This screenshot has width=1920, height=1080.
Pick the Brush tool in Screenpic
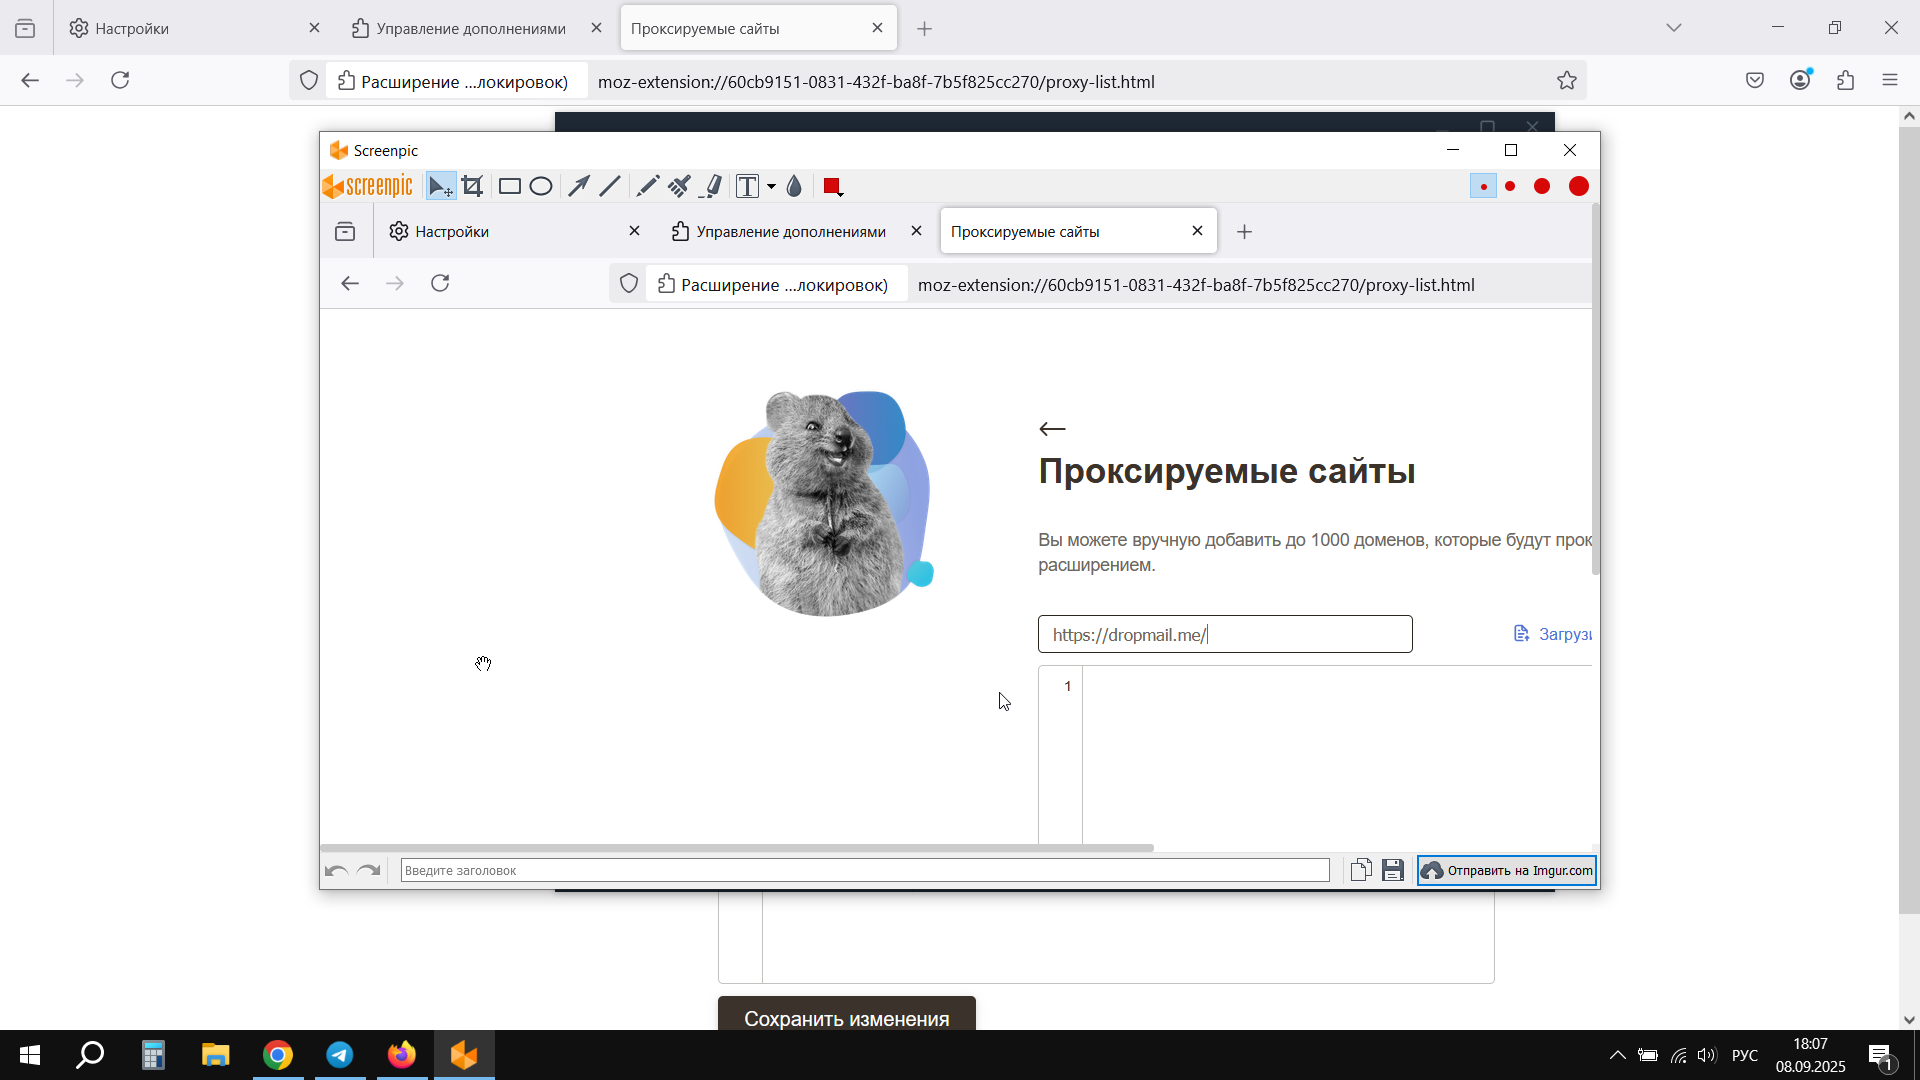[680, 187]
